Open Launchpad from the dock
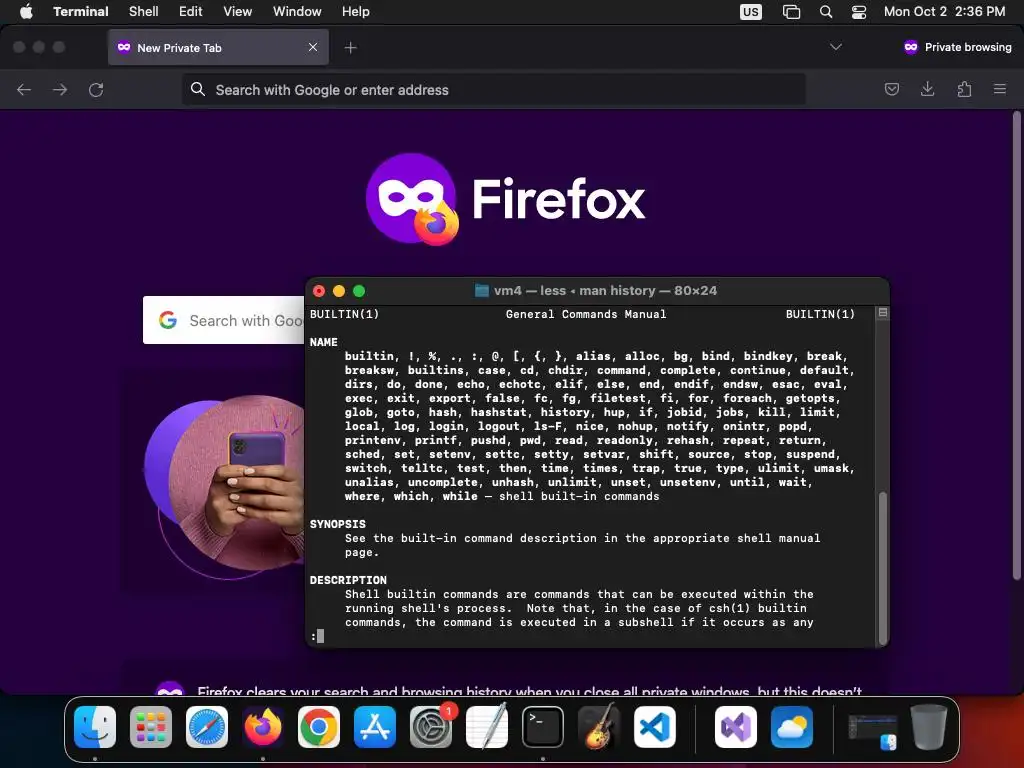This screenshot has height=768, width=1024. pos(151,727)
